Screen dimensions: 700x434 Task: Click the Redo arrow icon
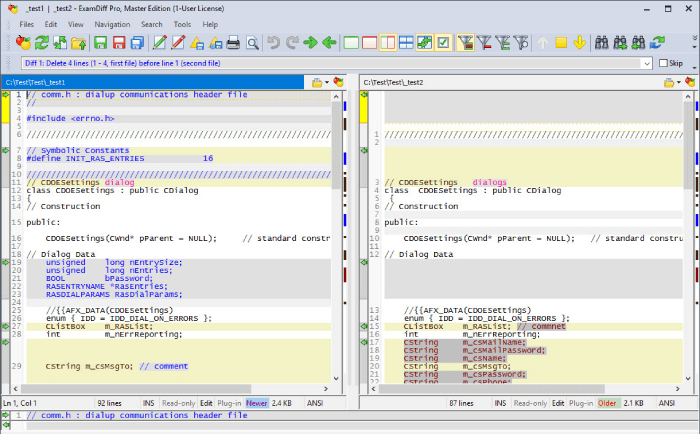pos(292,43)
